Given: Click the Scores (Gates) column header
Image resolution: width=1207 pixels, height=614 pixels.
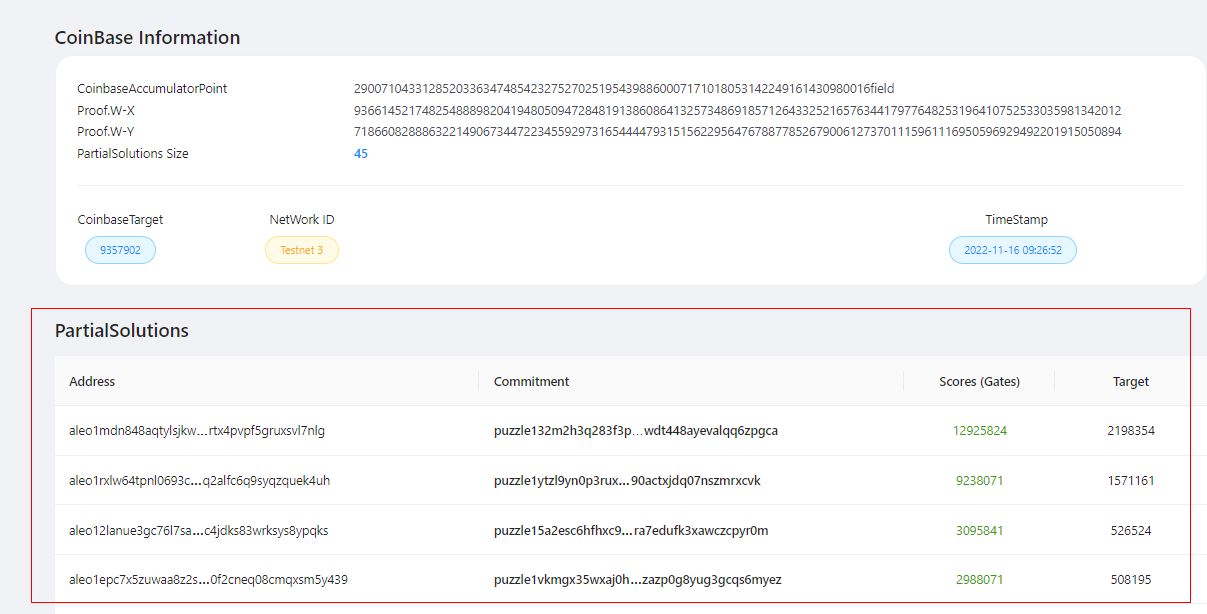Looking at the screenshot, I should click(980, 381).
